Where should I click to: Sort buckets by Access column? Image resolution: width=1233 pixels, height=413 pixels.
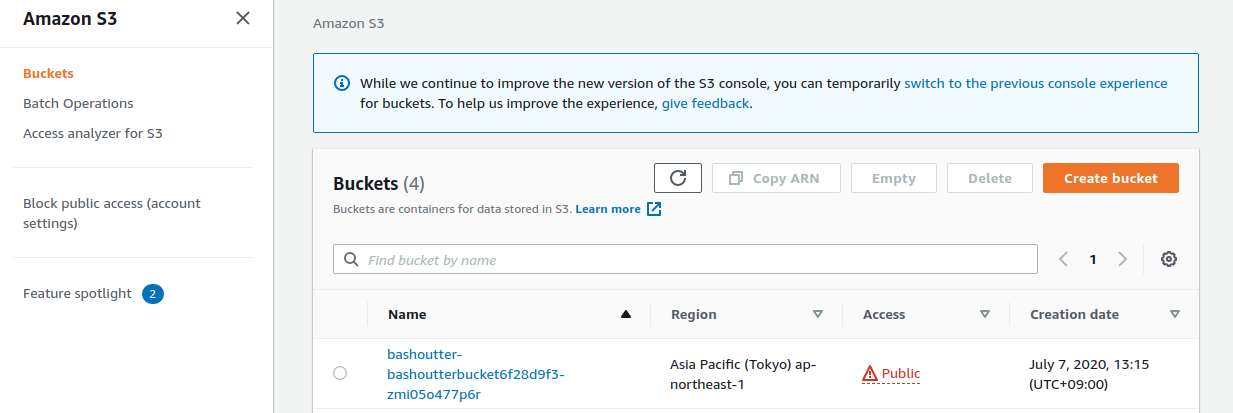985,314
